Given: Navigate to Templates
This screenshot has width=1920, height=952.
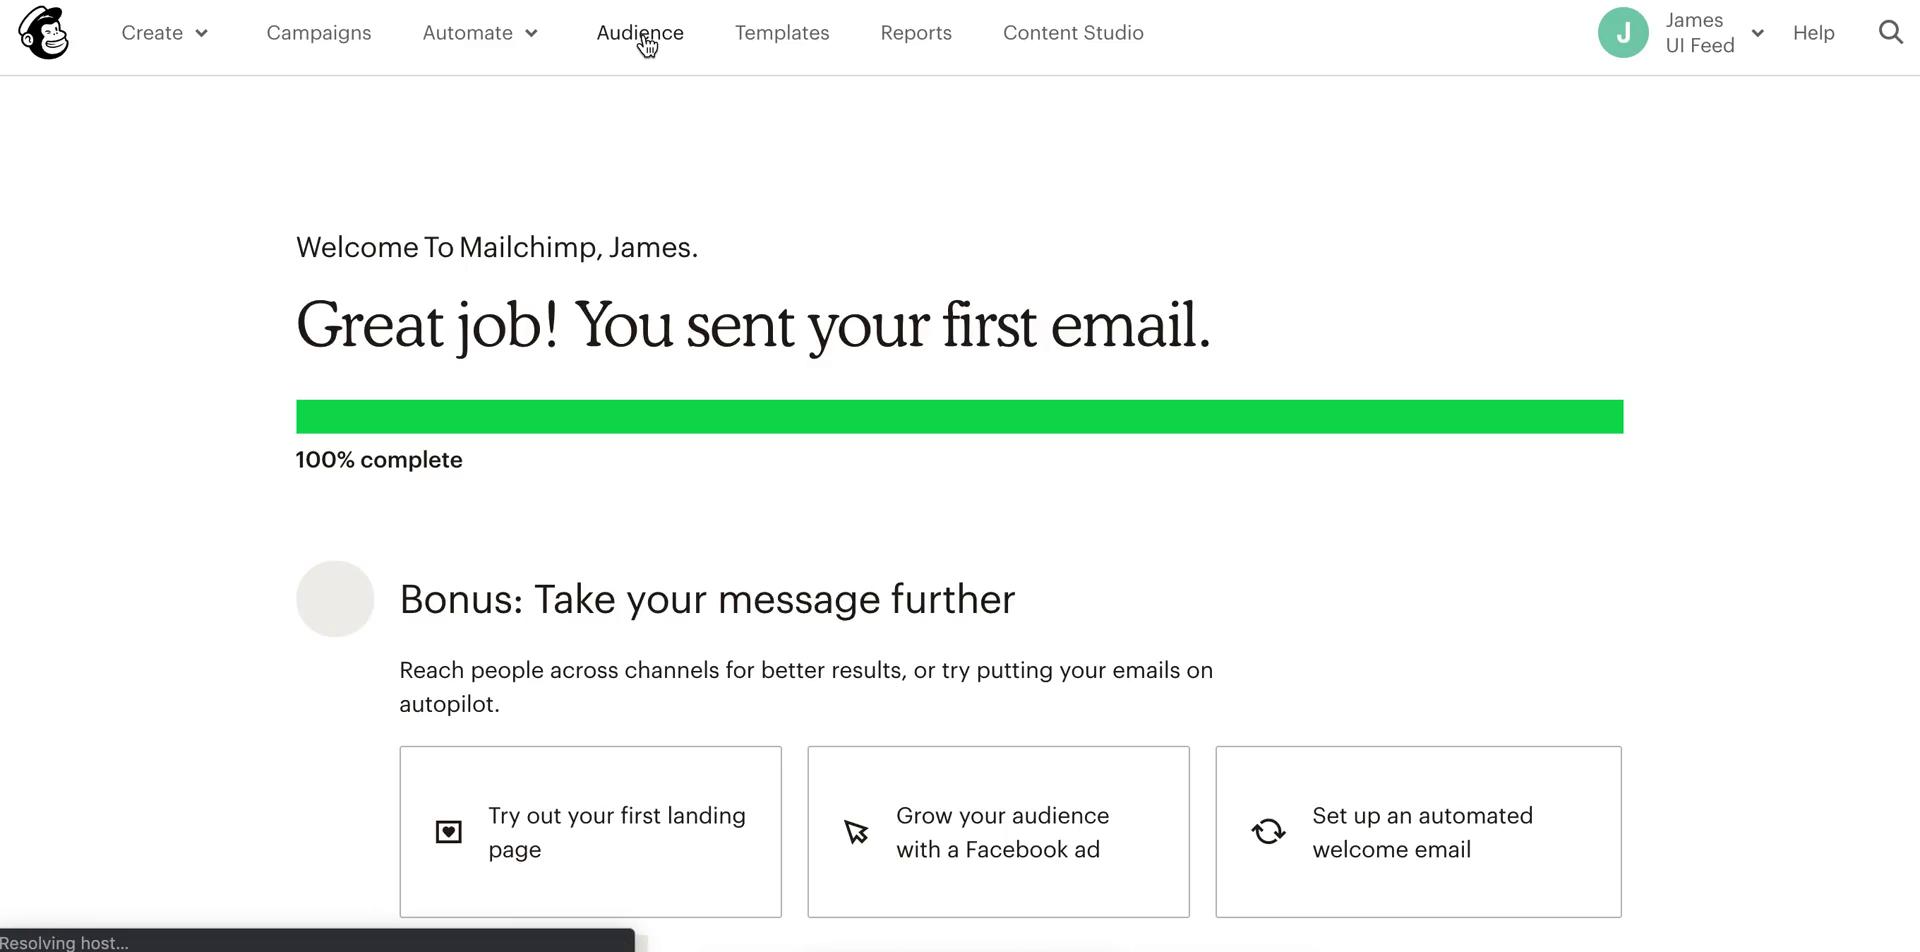Looking at the screenshot, I should tap(782, 33).
